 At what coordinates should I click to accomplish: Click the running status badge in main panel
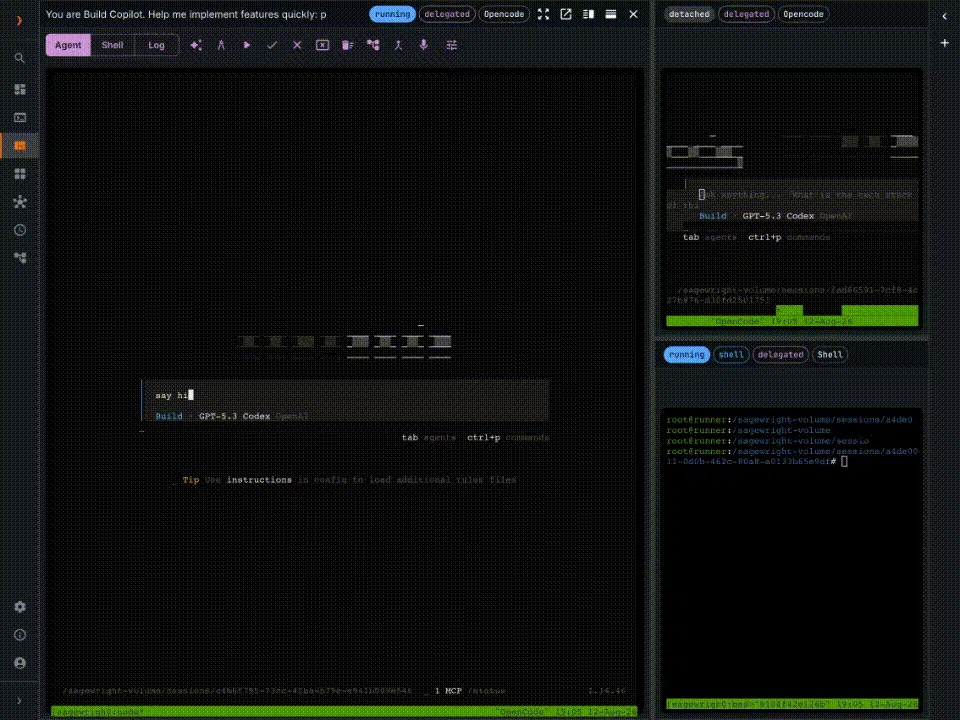click(x=392, y=14)
